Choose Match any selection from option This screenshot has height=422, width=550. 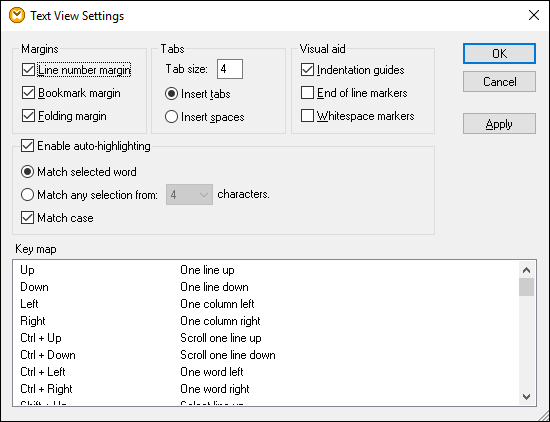point(27,195)
